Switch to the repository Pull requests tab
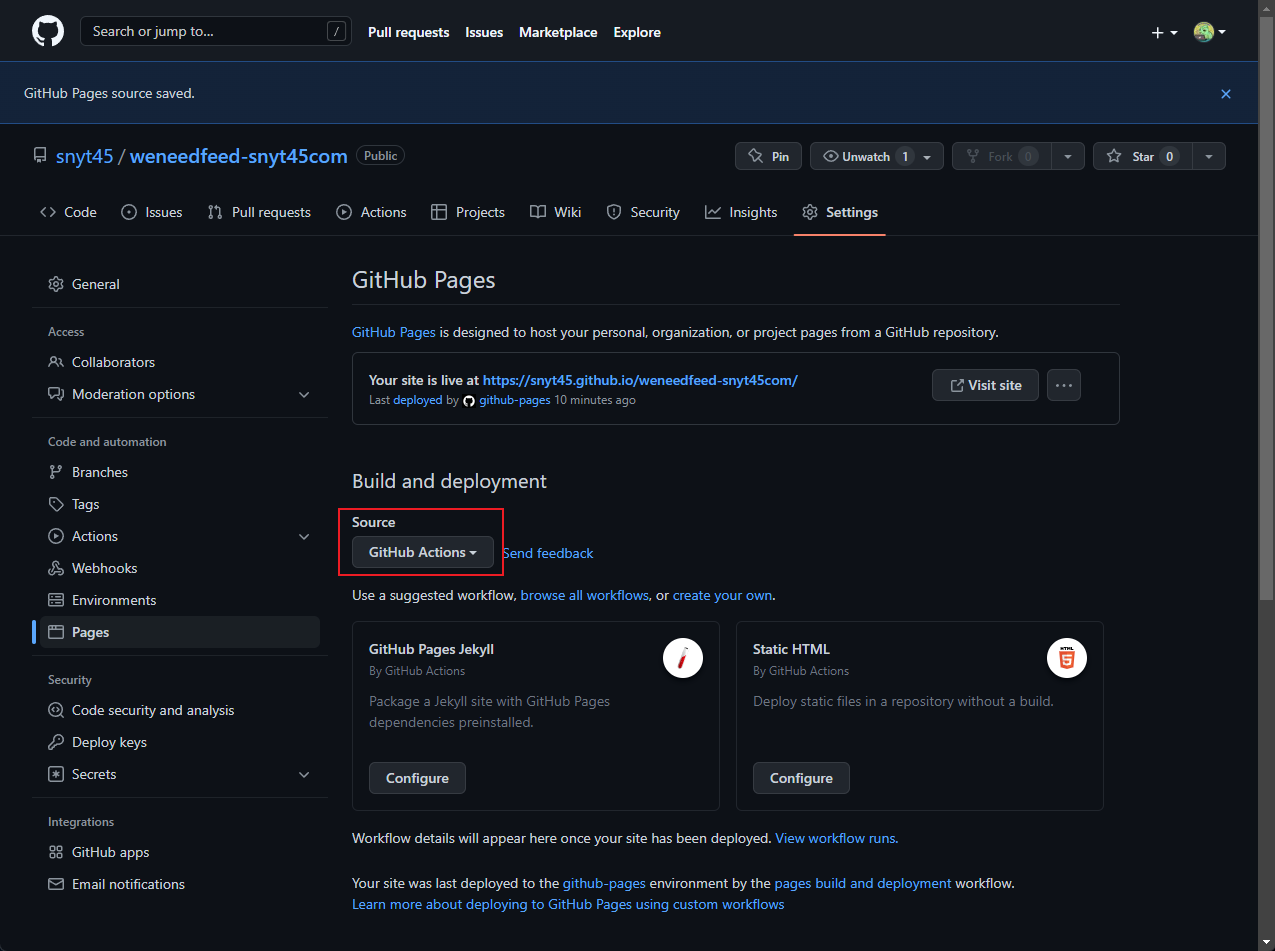Image resolution: width=1275 pixels, height=951 pixels. pos(259,212)
